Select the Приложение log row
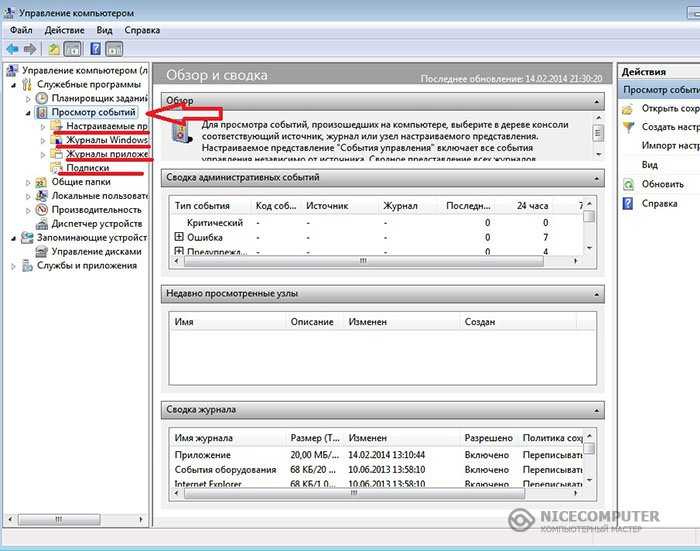This screenshot has width=700, height=551. pos(378,455)
